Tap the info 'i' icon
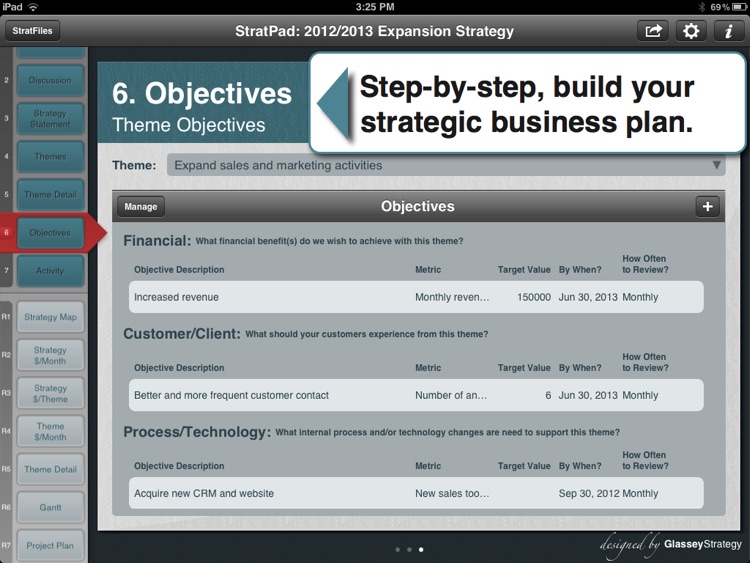The height and width of the screenshot is (563, 750). (x=729, y=31)
